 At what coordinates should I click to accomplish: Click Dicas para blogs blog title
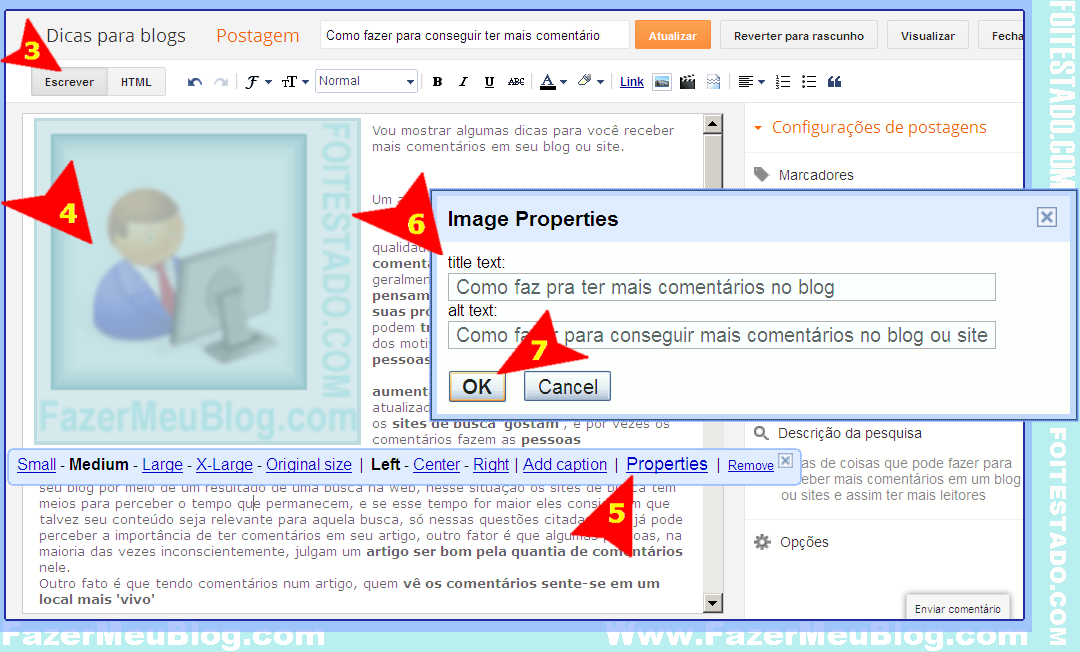tap(116, 35)
